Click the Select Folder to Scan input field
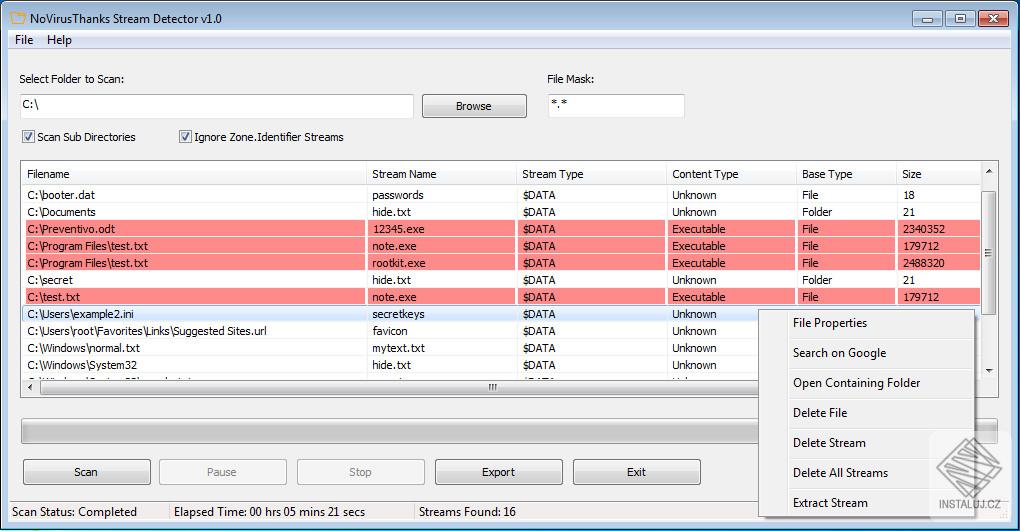 coord(217,106)
